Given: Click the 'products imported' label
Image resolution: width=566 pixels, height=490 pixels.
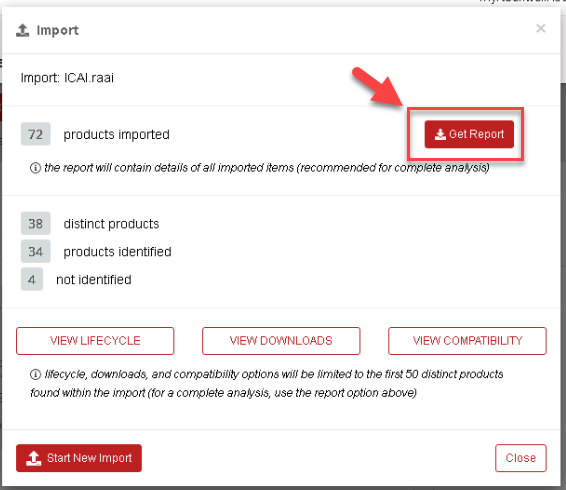Looking at the screenshot, I should pos(116,135).
